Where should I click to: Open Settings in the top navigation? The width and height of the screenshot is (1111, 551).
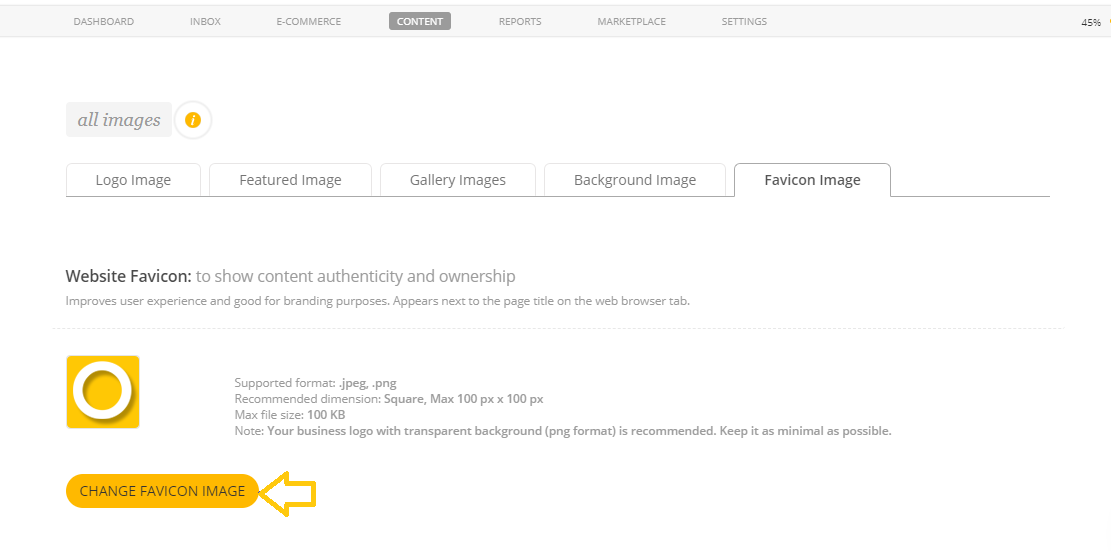(744, 22)
